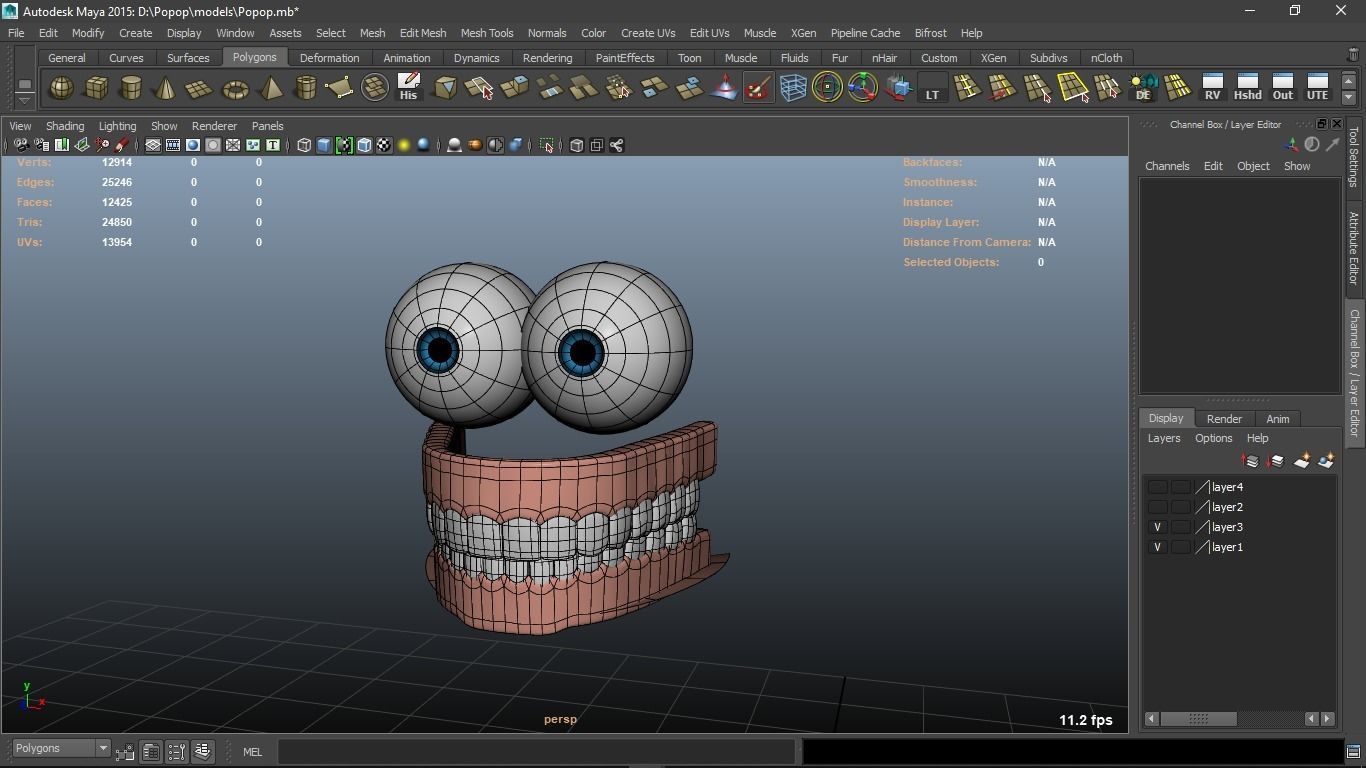Create a polygon torus from the shelf
Image resolution: width=1366 pixels, height=768 pixels.
[x=235, y=88]
